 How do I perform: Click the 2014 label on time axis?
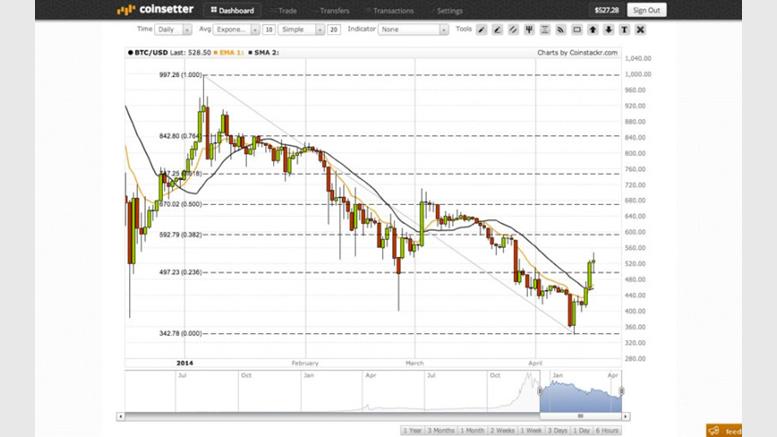pyautogui.click(x=185, y=363)
